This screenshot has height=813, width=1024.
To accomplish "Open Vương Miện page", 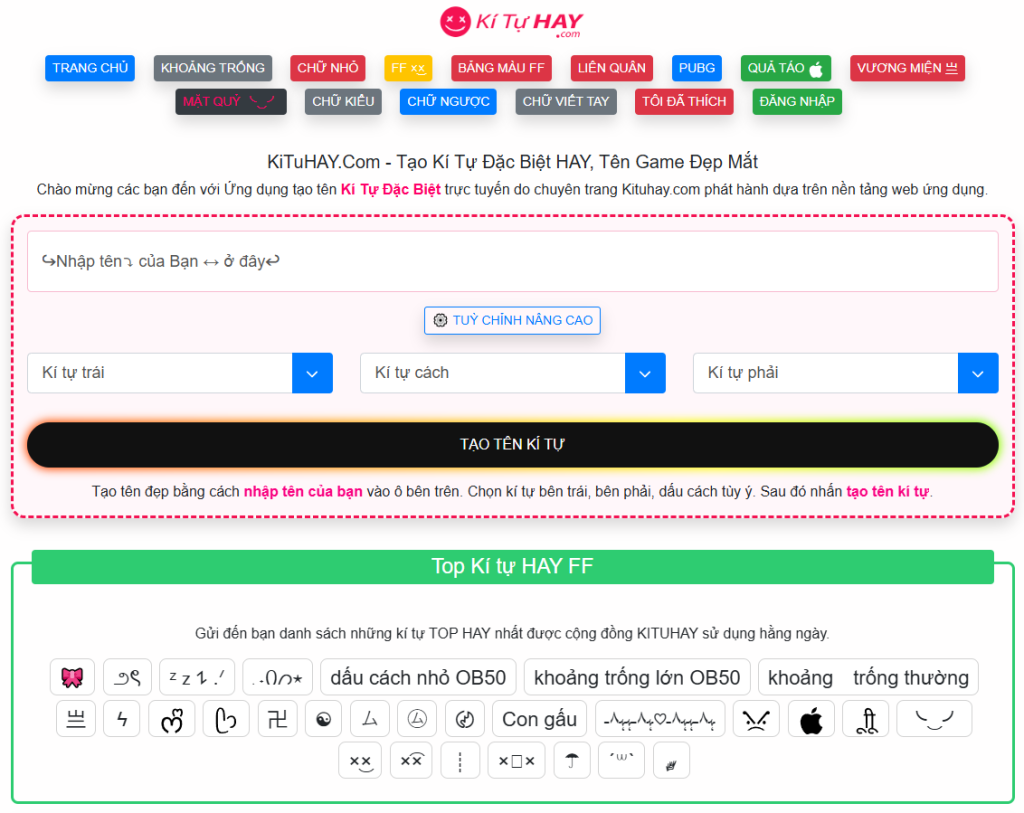I will click(907, 68).
